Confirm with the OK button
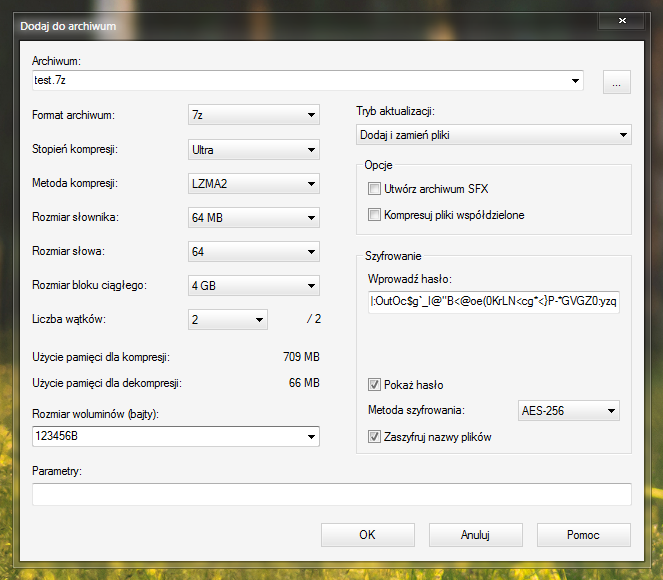Screen dimensions: 663x580 (x=367, y=535)
